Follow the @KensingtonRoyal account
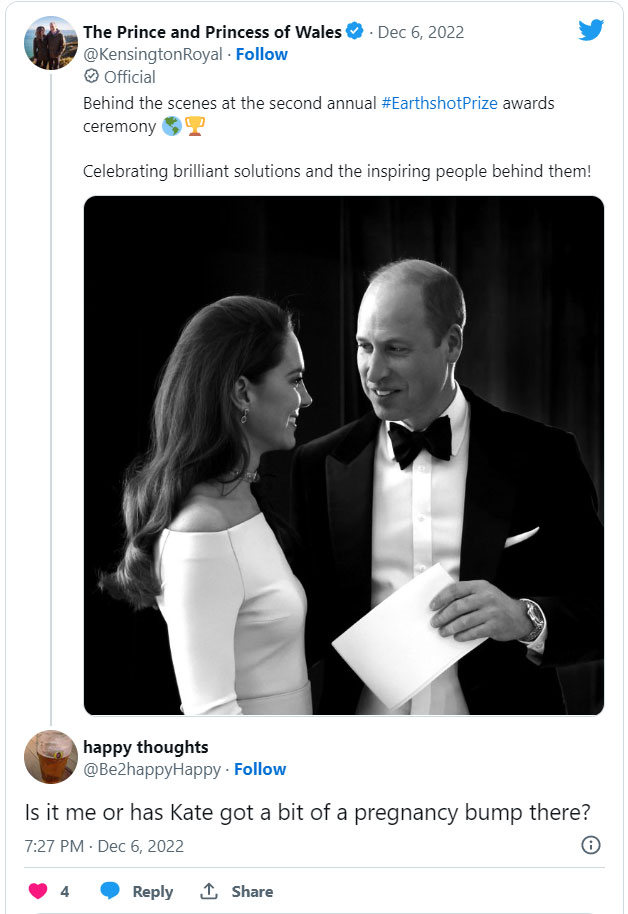 [262, 54]
